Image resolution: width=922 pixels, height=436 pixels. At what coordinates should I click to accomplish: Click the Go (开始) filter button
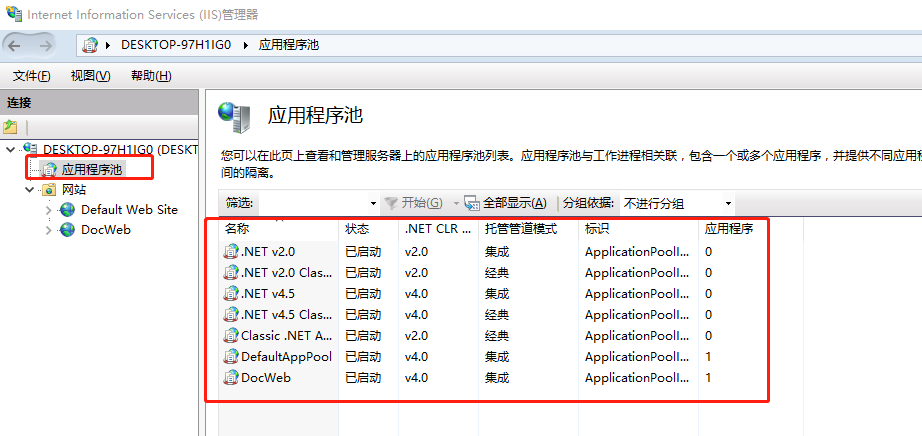pos(414,204)
